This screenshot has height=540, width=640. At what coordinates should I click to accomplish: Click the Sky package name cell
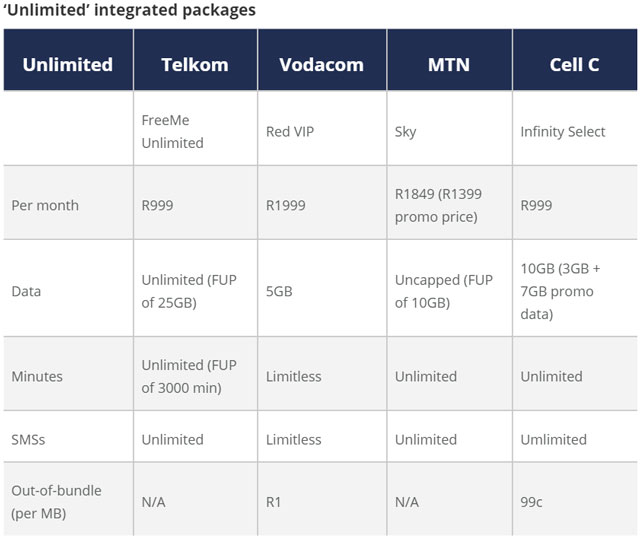click(x=406, y=132)
